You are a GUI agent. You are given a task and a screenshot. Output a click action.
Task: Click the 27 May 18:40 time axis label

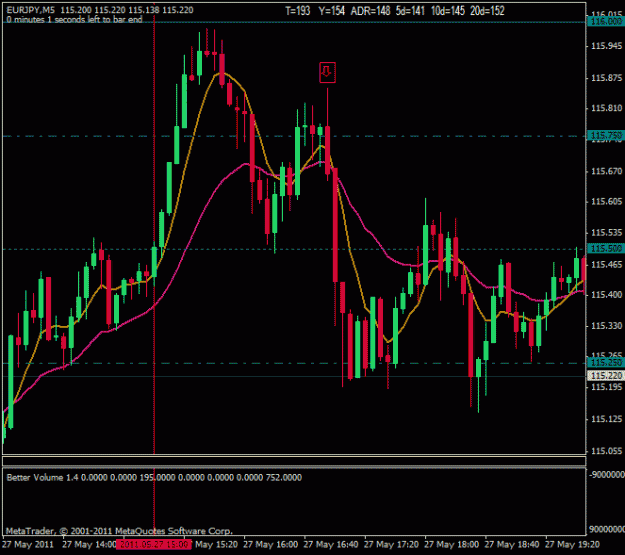[512, 544]
